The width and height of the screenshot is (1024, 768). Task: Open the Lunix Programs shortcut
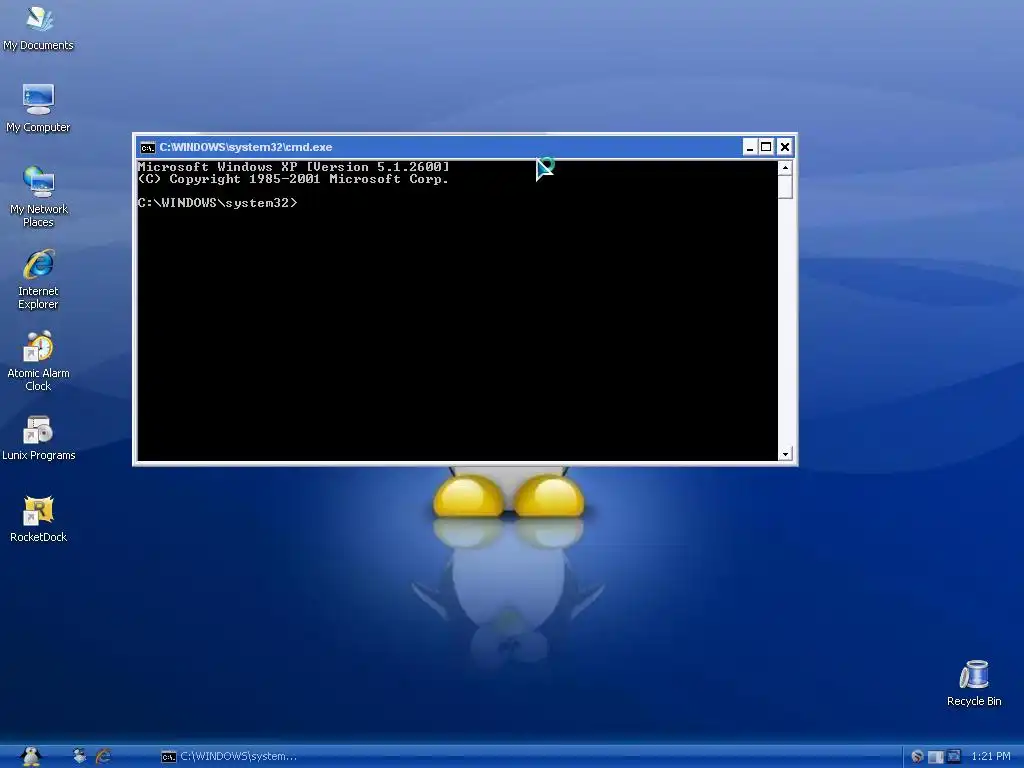(39, 438)
